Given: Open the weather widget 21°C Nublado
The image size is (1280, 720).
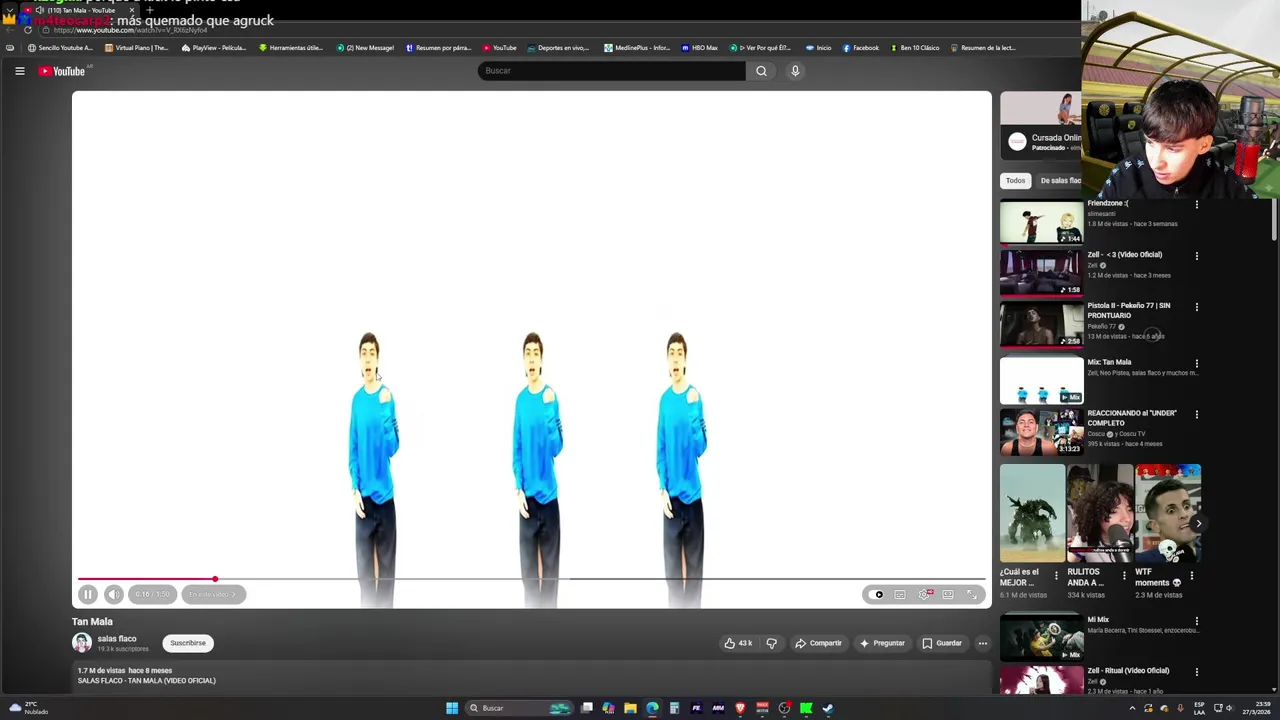Looking at the screenshot, I should (x=28, y=708).
